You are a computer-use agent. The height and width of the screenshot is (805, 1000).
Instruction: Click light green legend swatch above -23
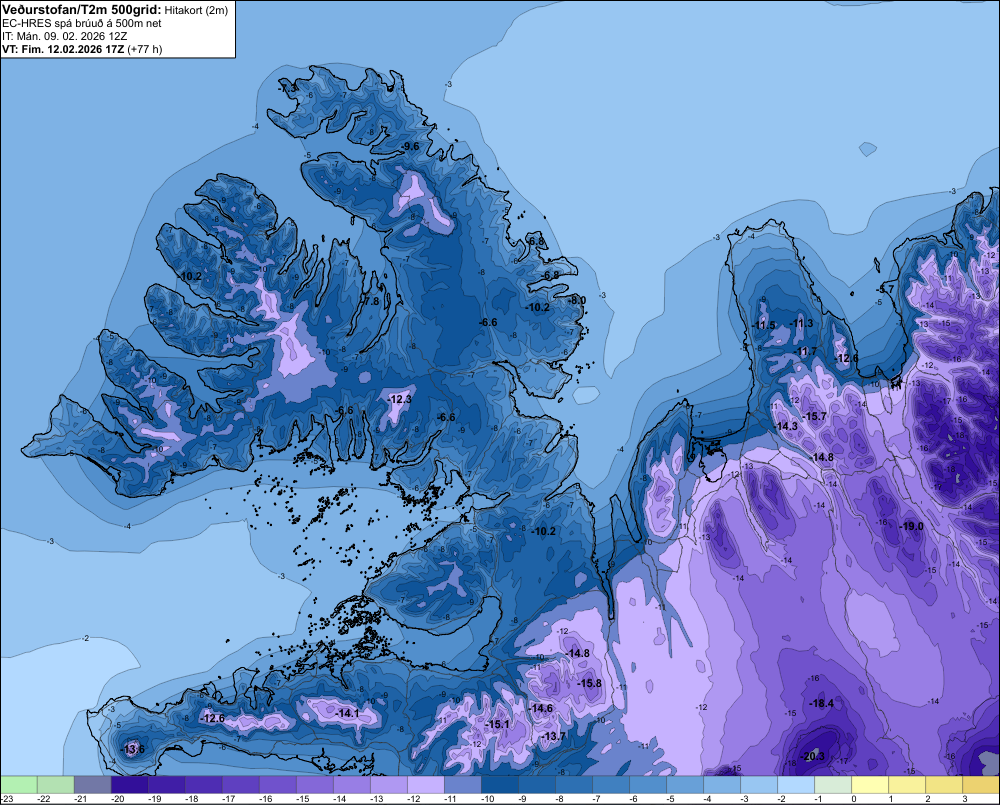tap(19, 784)
